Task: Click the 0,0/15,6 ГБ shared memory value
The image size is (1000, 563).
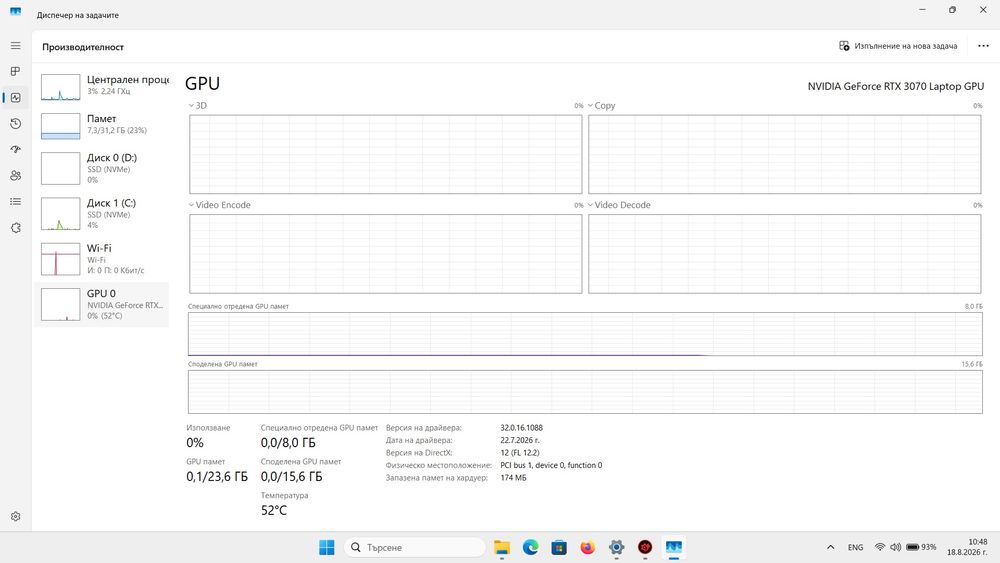Action: coord(291,476)
